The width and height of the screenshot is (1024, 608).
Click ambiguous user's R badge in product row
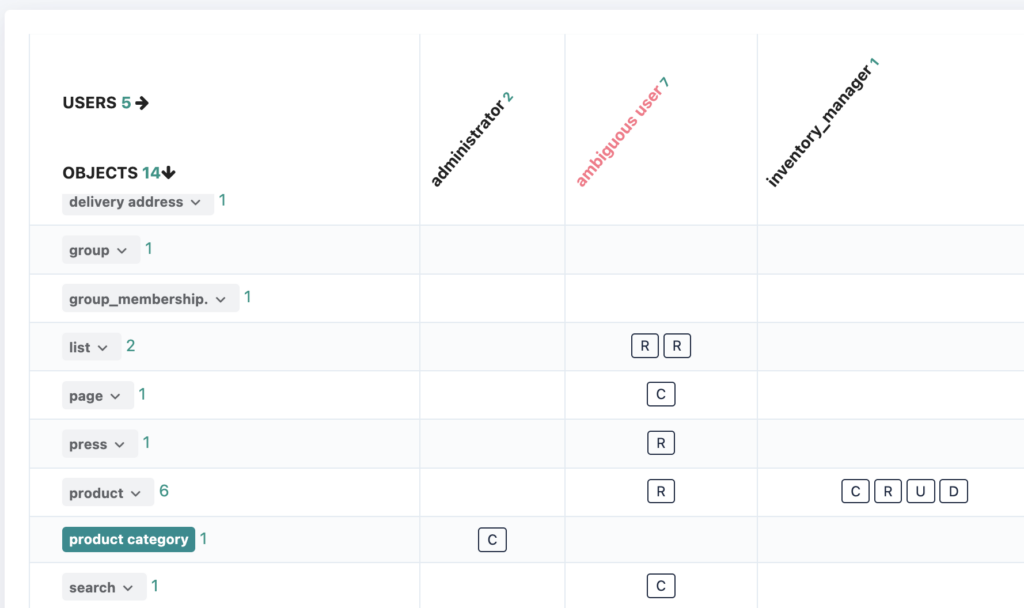(x=661, y=491)
